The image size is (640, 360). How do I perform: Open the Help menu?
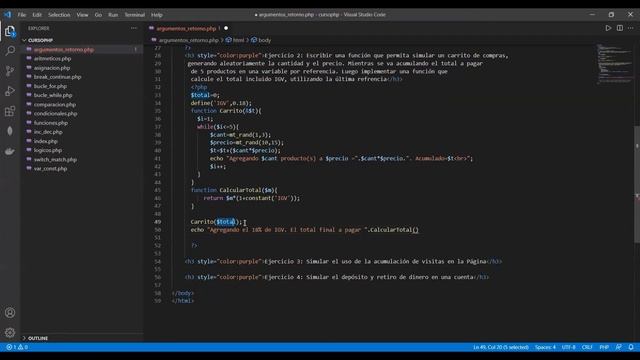point(157,15)
